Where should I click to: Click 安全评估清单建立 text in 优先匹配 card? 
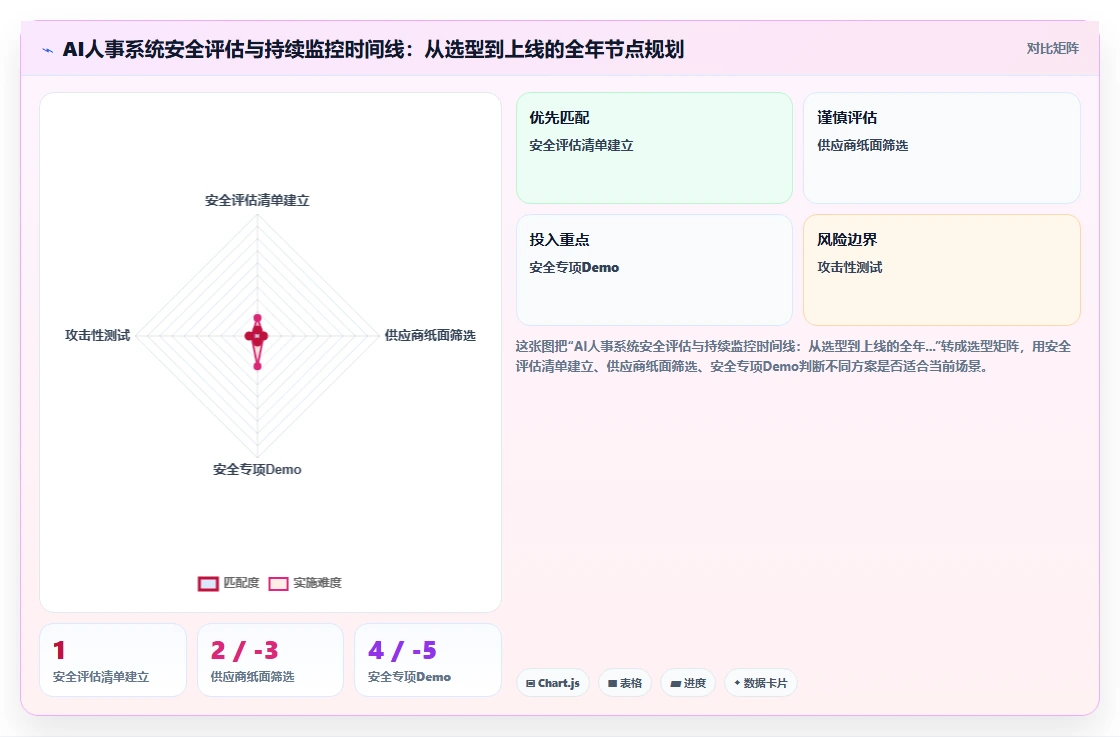coord(581,146)
